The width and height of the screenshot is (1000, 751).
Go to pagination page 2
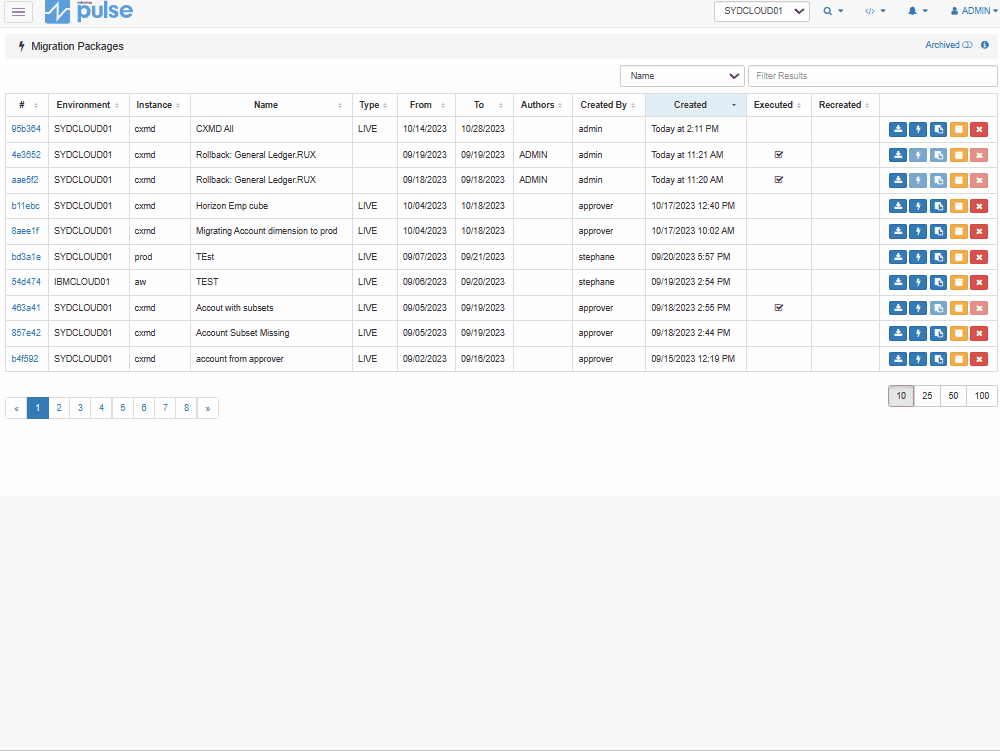59,408
